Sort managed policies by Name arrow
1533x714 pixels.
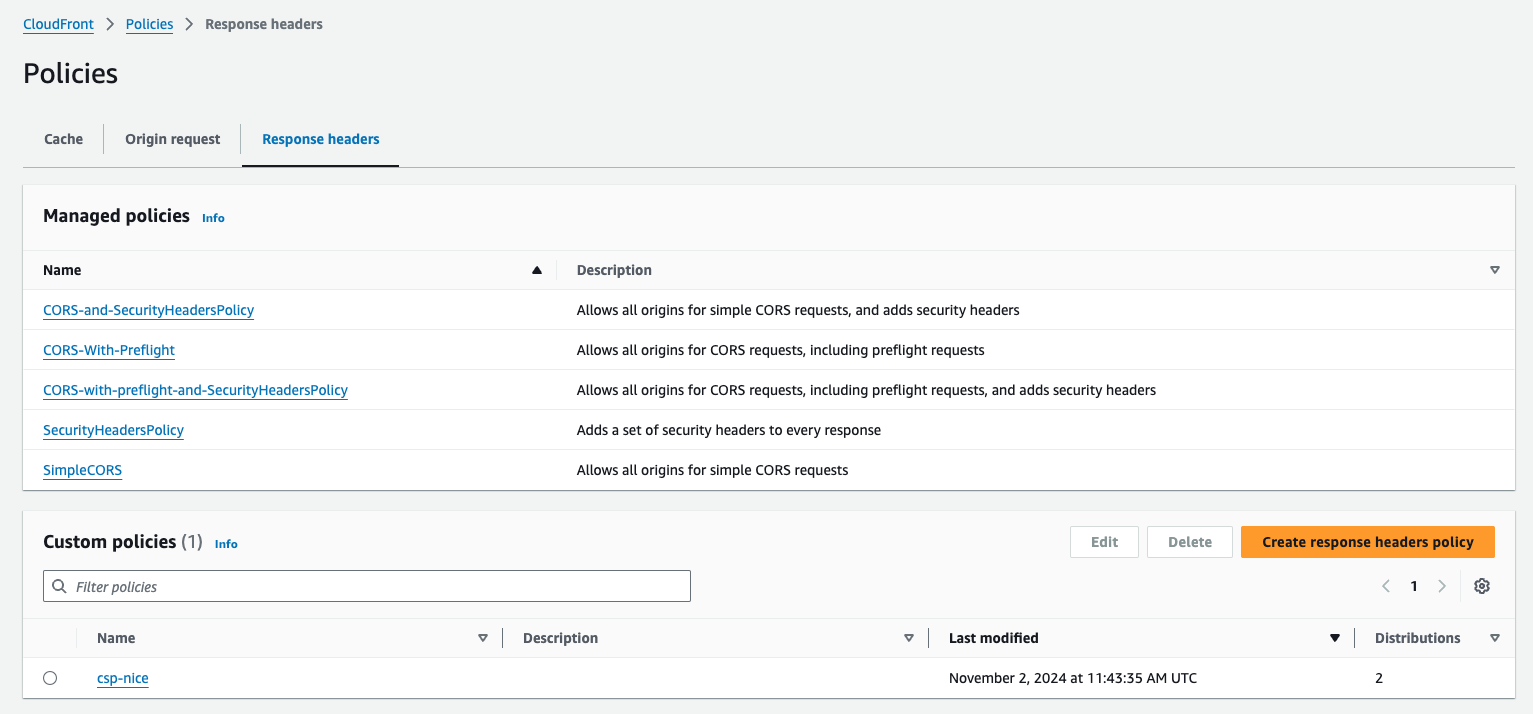[x=537, y=270]
